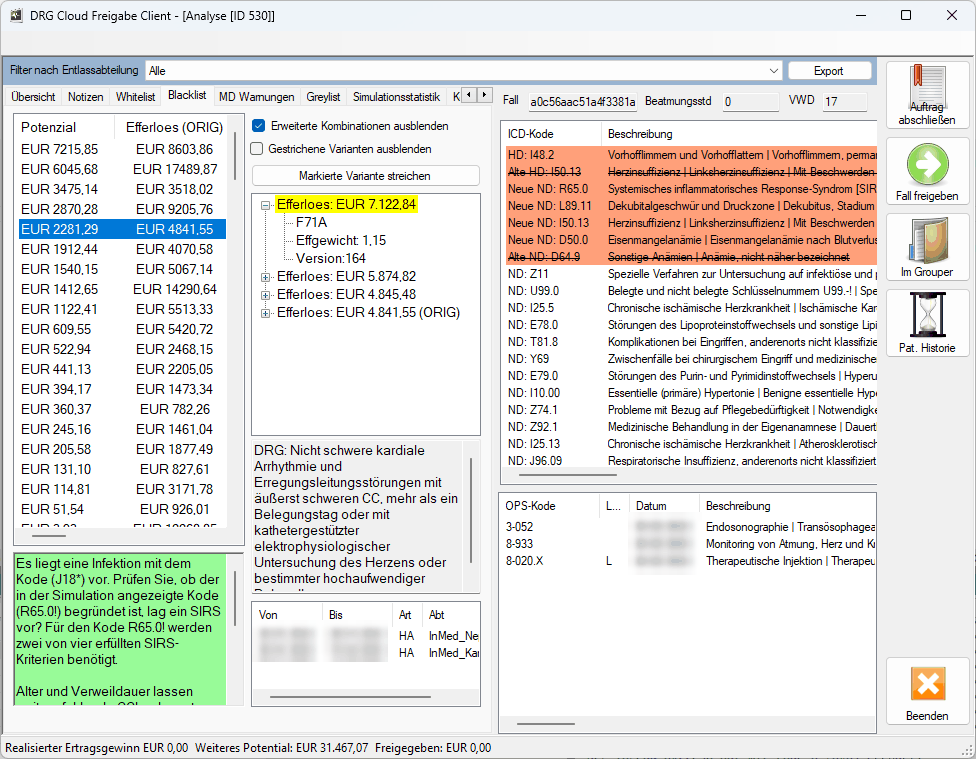Viewport: 976px width, 759px height.
Task: Click the OPS-Kode column header
Action: tap(550, 506)
